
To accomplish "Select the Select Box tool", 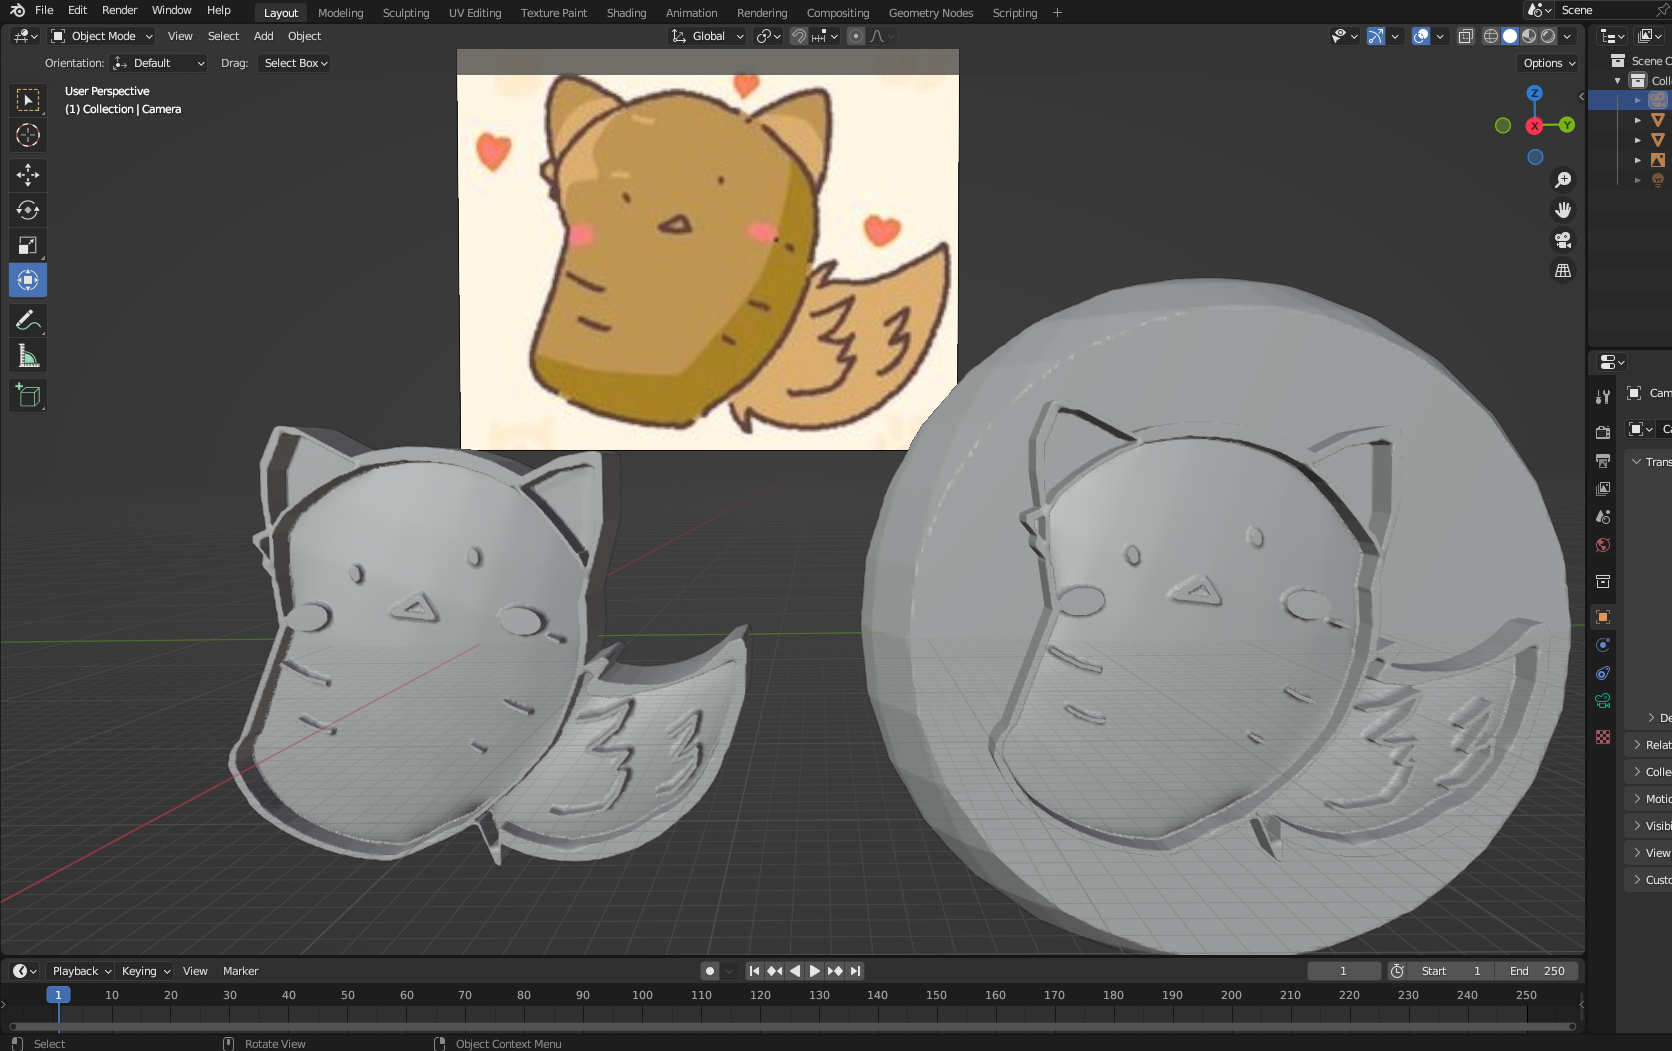I will coord(28,100).
